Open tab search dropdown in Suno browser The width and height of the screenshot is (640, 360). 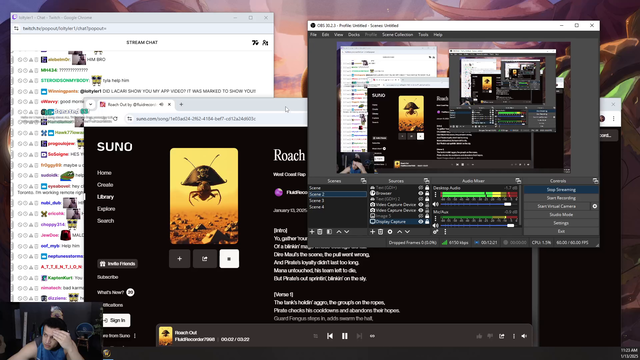[x=91, y=104]
